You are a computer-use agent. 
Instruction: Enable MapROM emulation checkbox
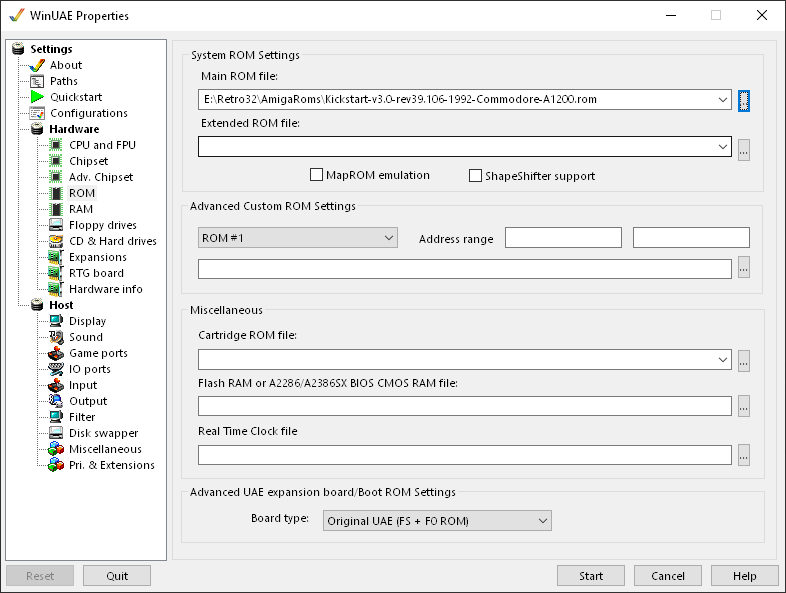click(x=316, y=175)
